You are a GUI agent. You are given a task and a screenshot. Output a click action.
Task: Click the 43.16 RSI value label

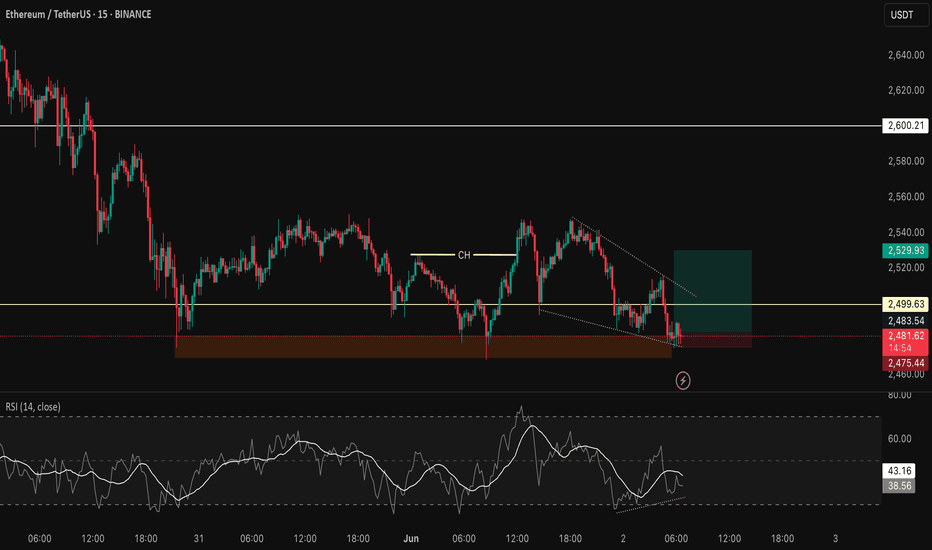pos(899,471)
